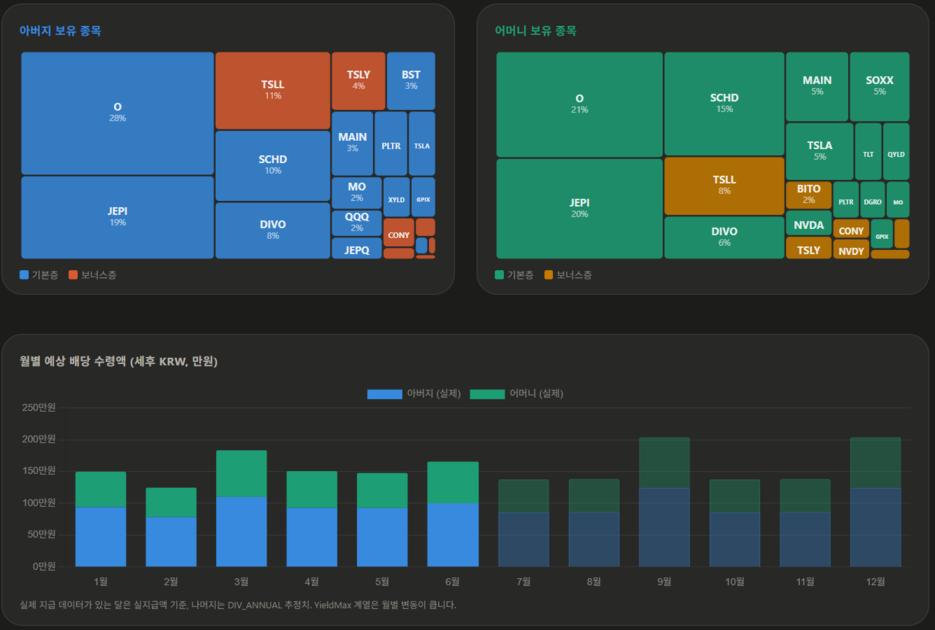Viewport: 935px width, 630px height.
Task: Select the TSLY 4% tile in father's holdings
Action: (358, 81)
